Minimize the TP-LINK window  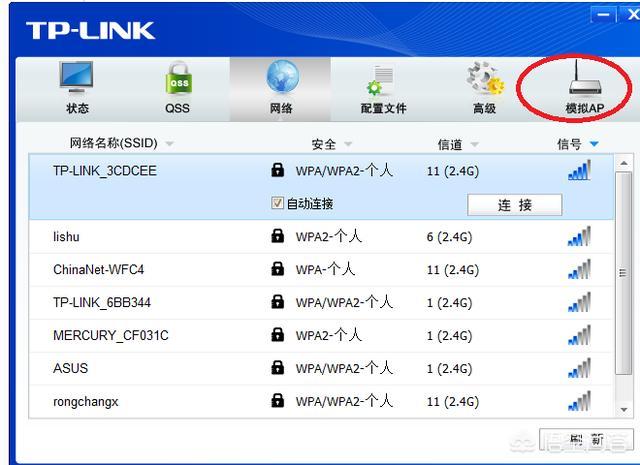(x=602, y=16)
